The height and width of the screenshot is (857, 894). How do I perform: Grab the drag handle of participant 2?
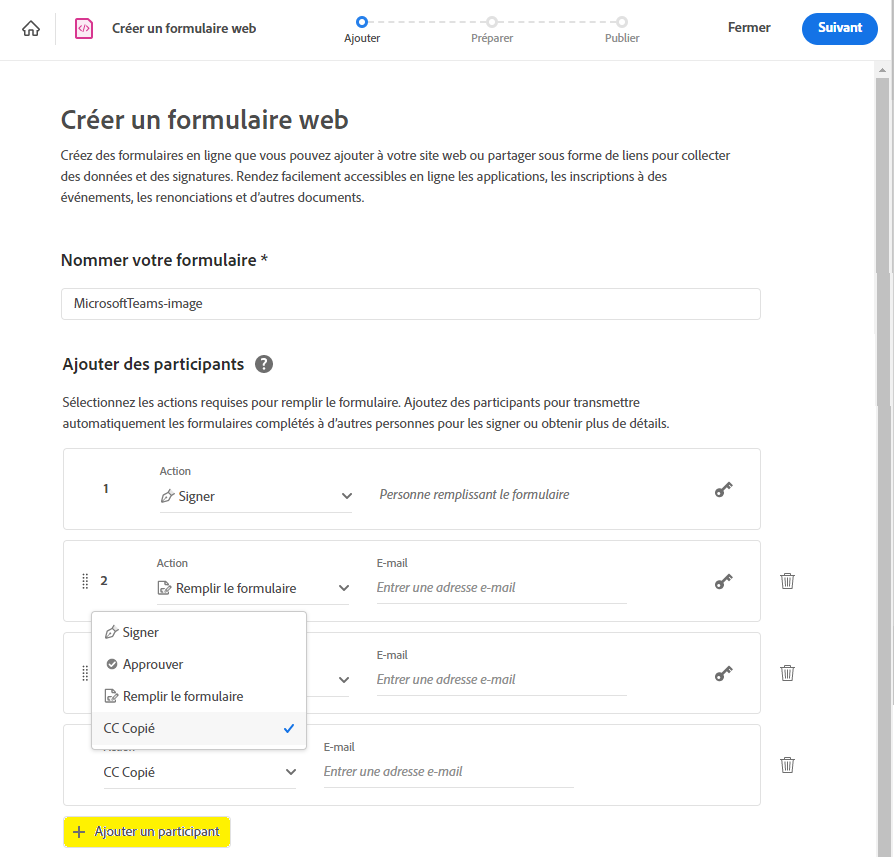85,581
